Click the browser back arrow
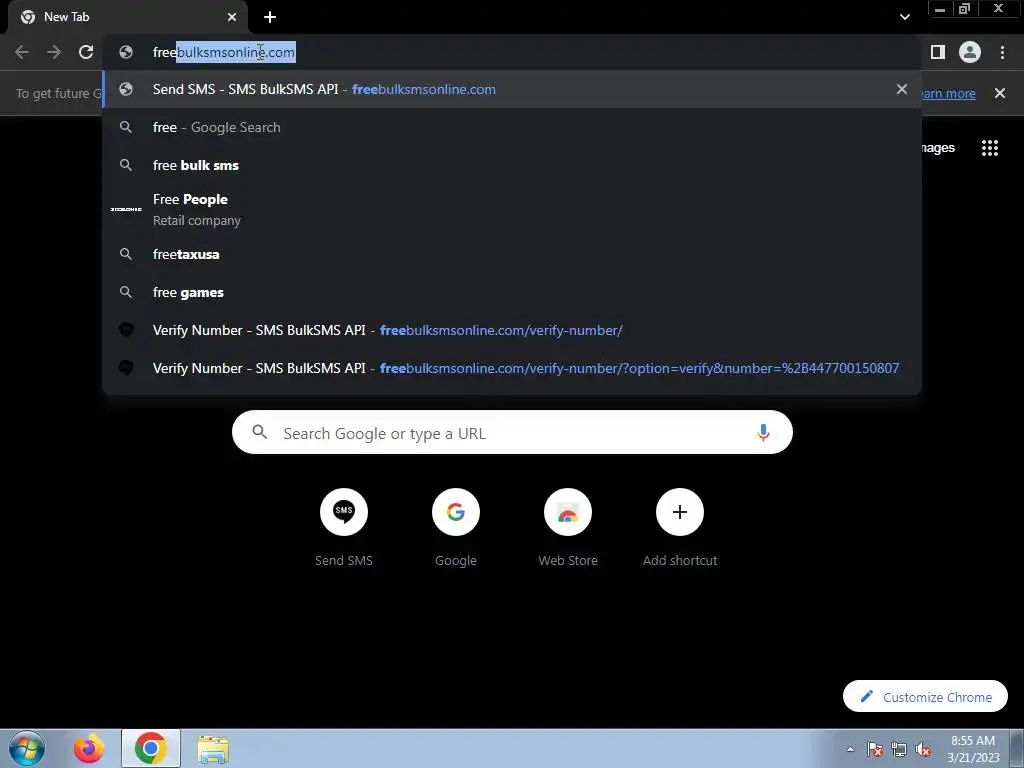Image resolution: width=1024 pixels, height=768 pixels. [22, 52]
